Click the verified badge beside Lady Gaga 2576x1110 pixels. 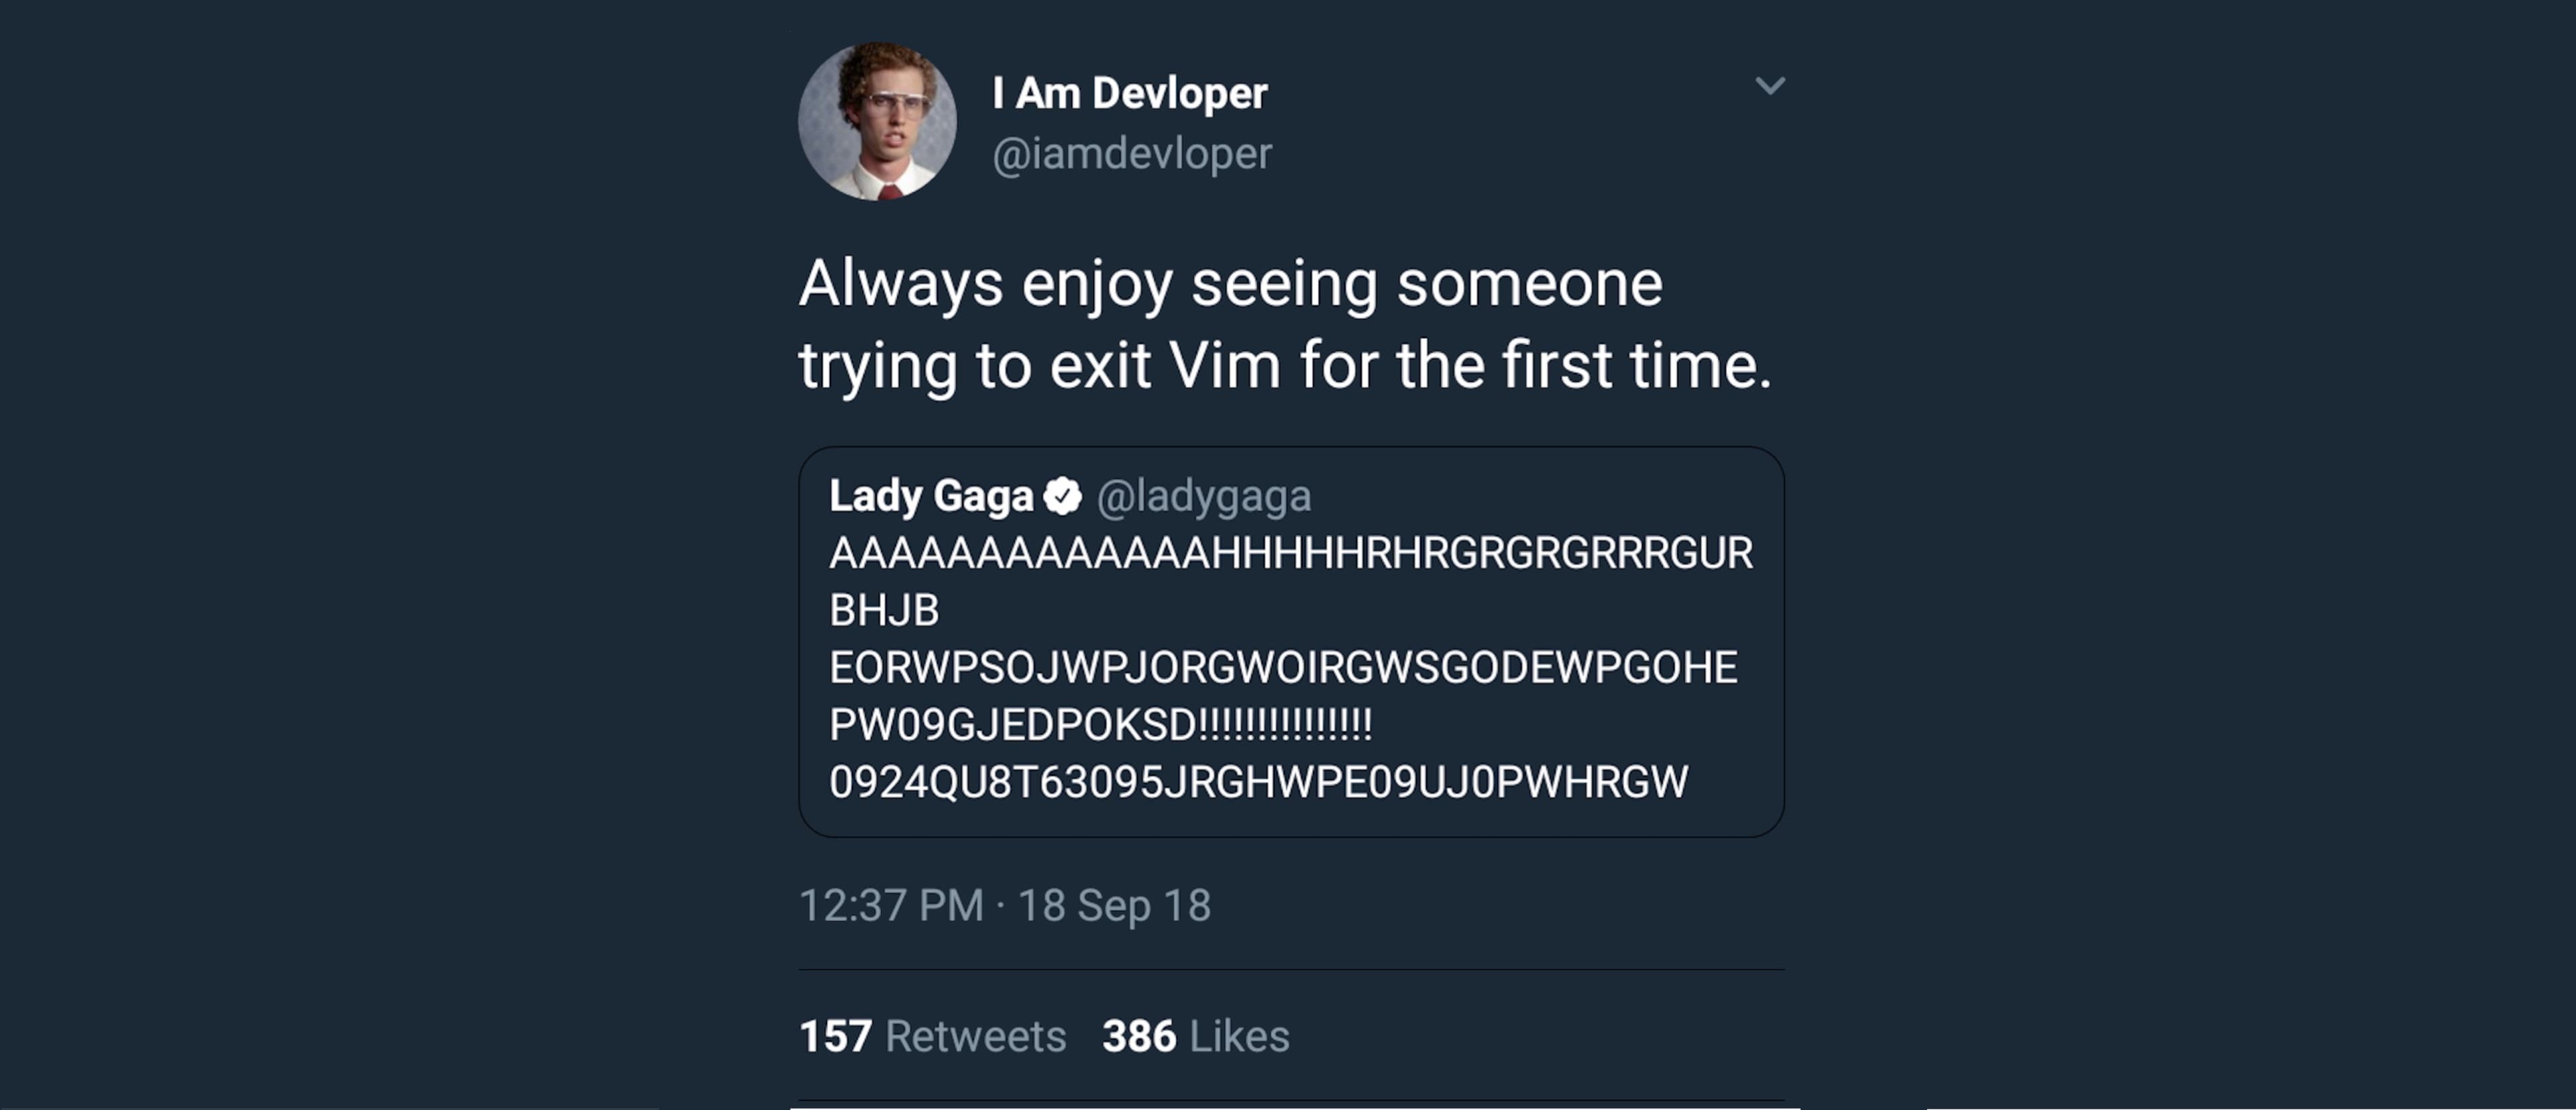click(x=1062, y=496)
